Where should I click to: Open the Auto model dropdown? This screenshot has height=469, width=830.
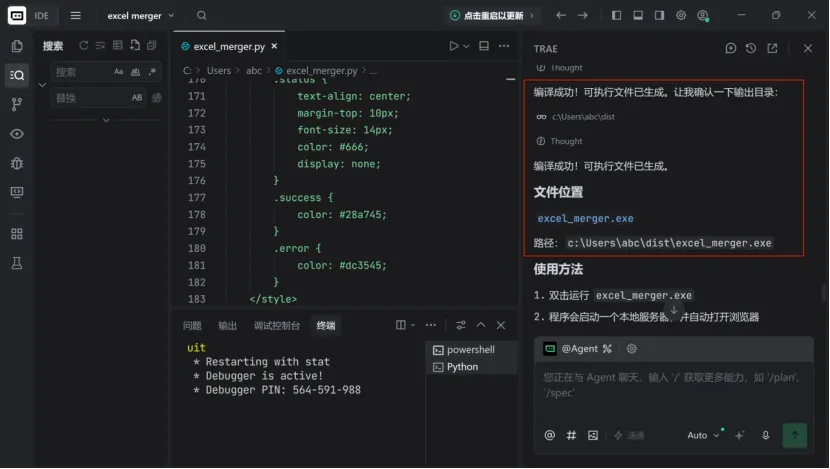703,435
